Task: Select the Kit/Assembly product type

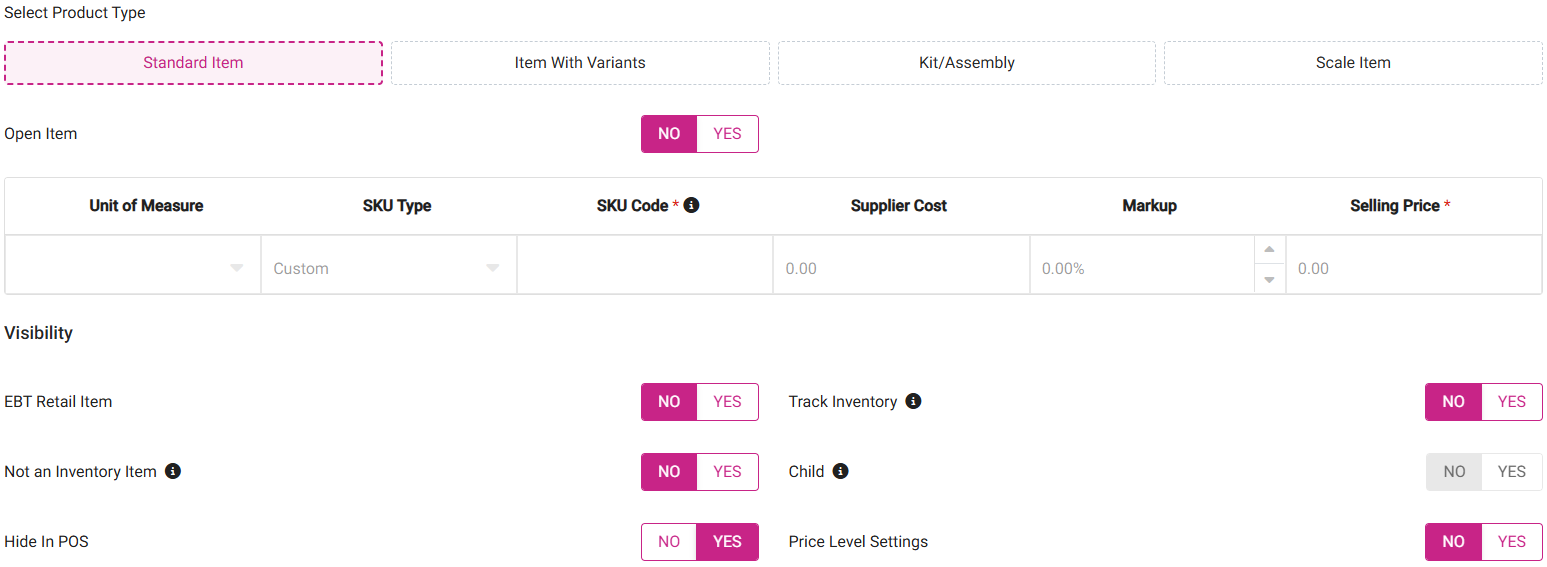Action: 966,63
